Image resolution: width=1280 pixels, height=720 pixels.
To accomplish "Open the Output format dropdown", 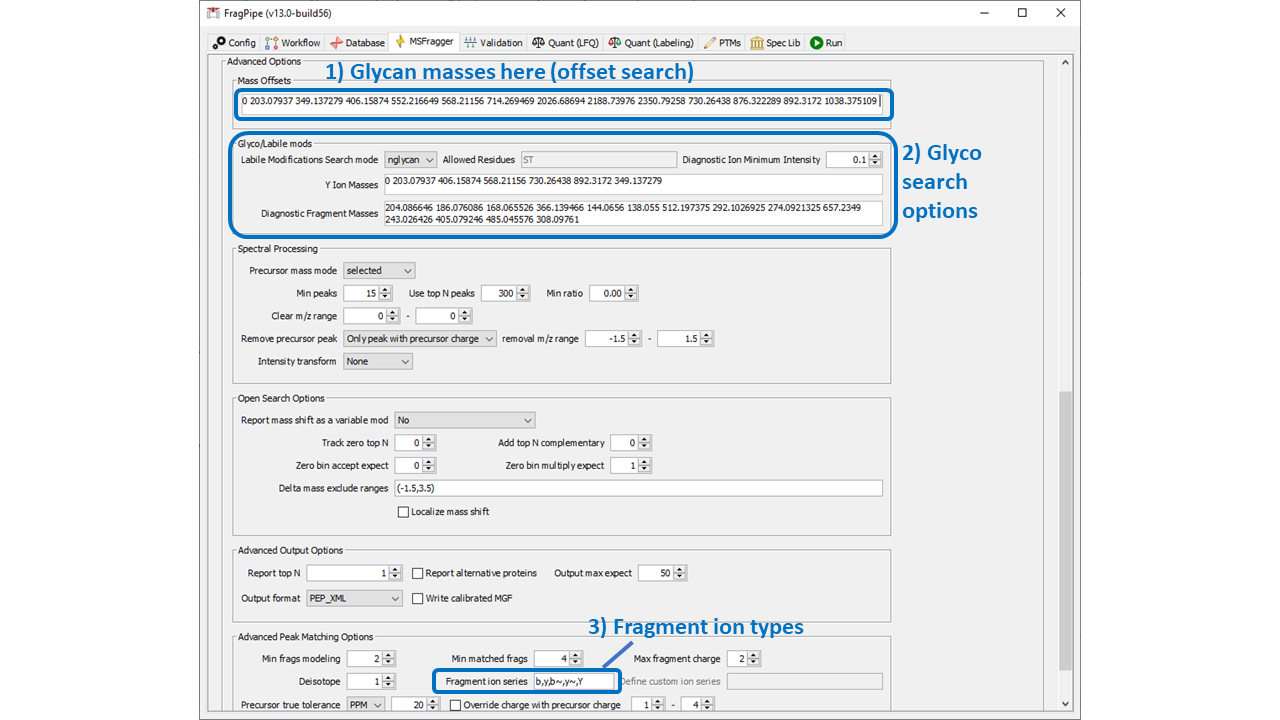I will point(355,598).
